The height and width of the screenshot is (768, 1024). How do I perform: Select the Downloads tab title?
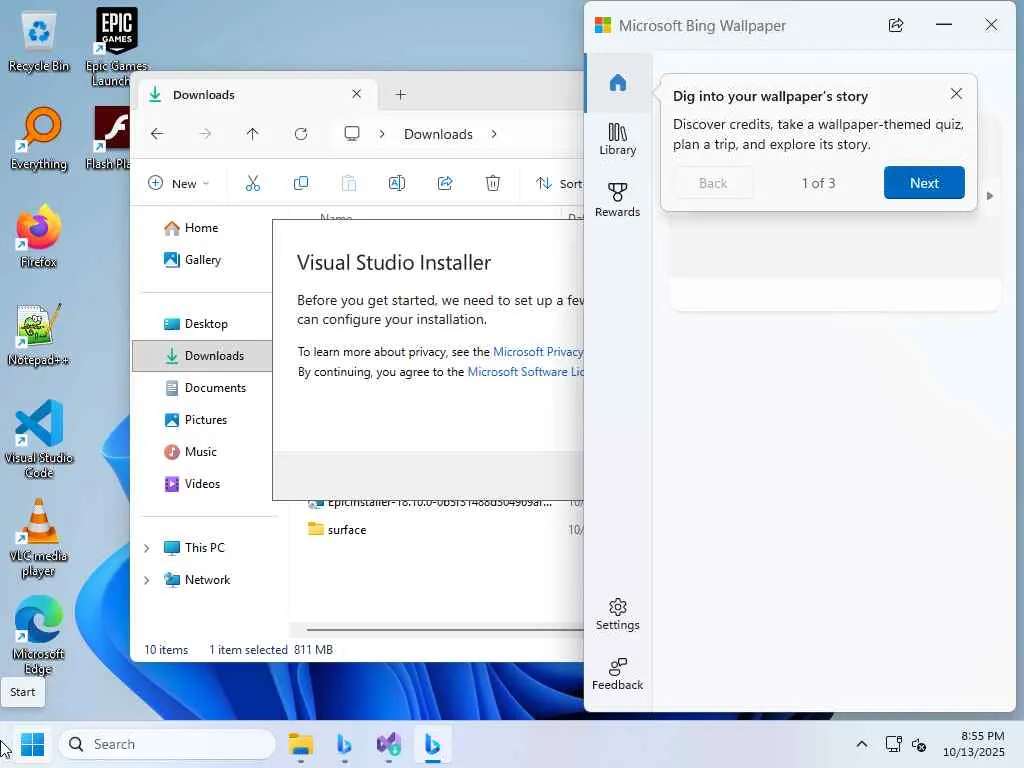click(x=204, y=95)
